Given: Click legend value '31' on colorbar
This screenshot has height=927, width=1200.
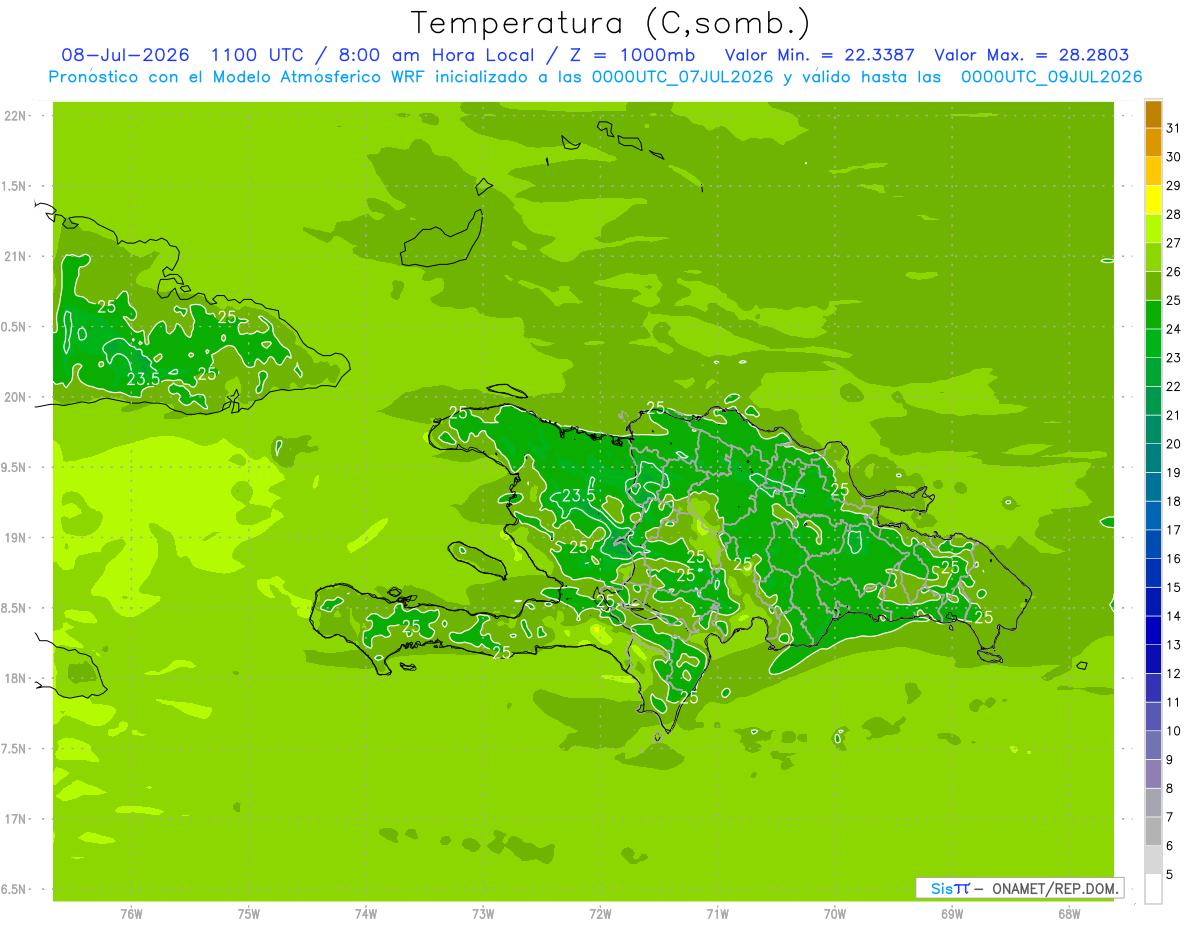Looking at the screenshot, I should (1174, 128).
